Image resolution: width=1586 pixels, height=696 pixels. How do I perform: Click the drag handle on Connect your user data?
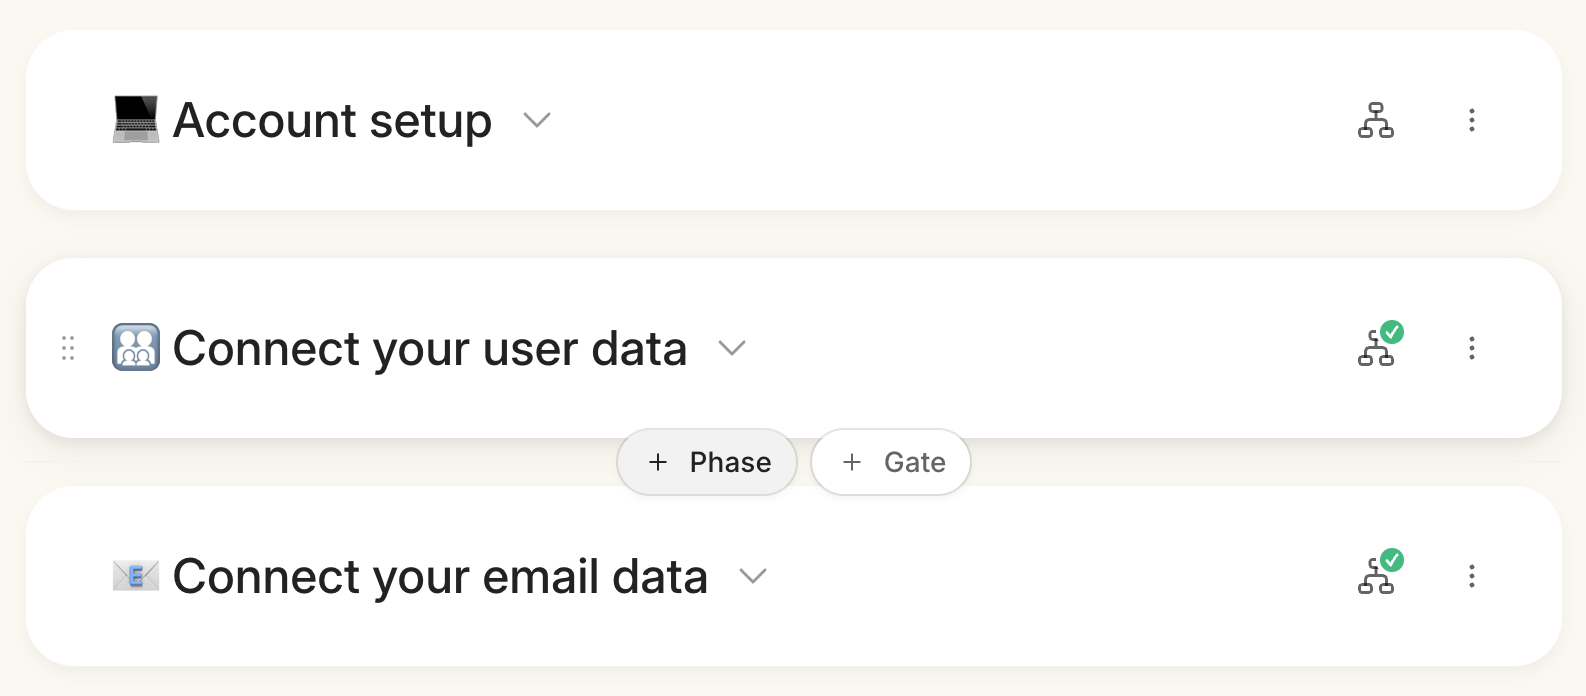click(x=68, y=348)
